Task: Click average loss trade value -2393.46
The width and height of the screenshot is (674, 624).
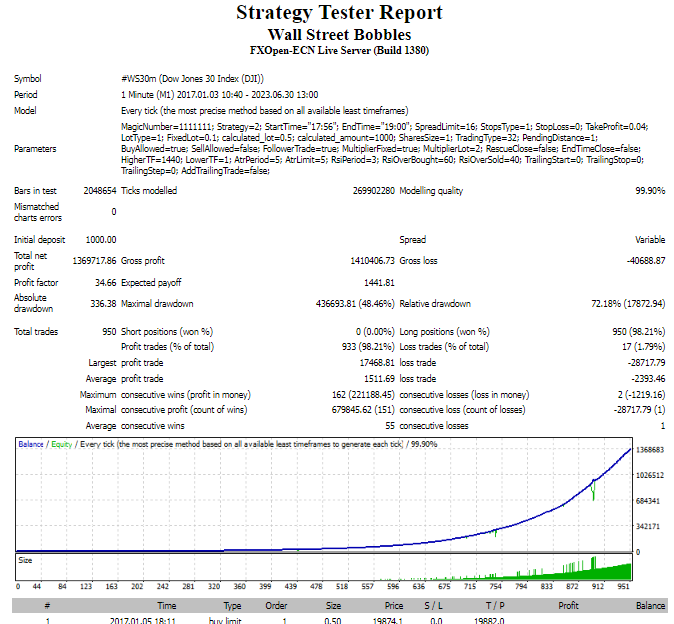Action: [648, 379]
